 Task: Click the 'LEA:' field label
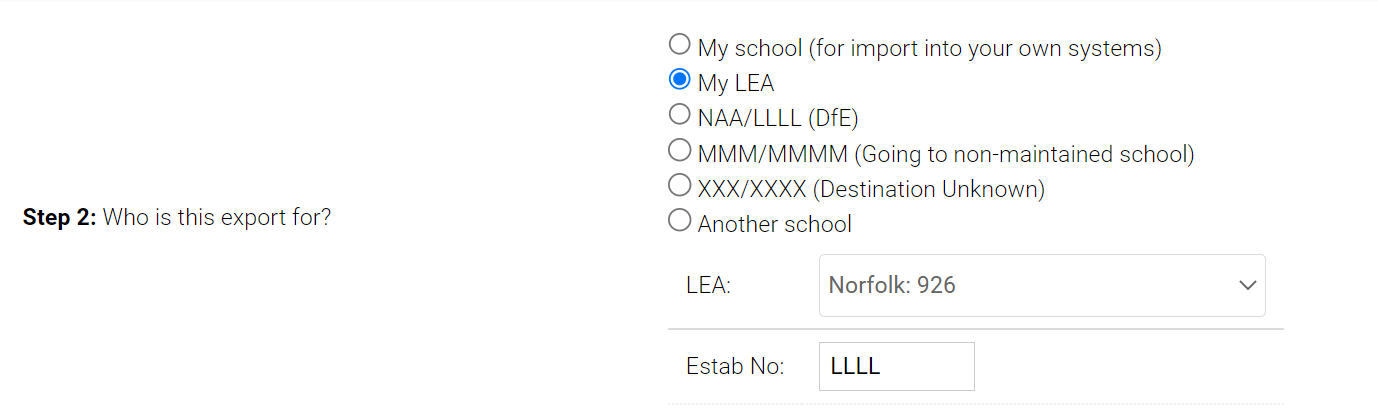point(708,285)
